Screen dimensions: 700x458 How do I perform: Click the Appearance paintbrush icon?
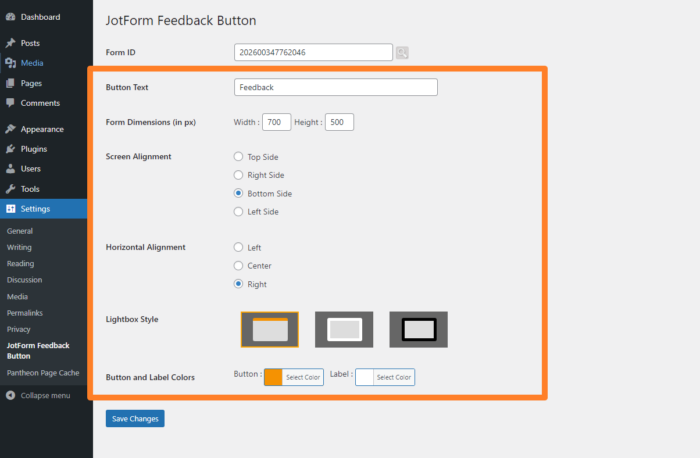tap(10, 129)
